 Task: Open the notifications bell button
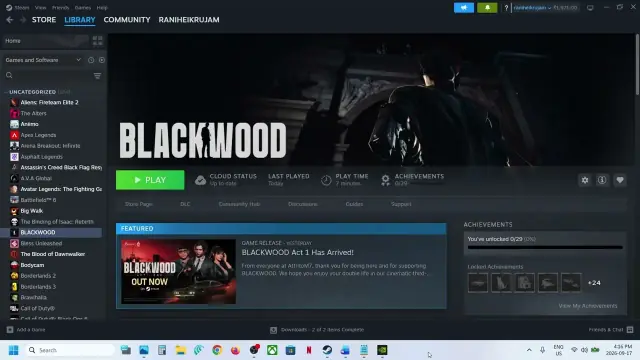point(487,7)
